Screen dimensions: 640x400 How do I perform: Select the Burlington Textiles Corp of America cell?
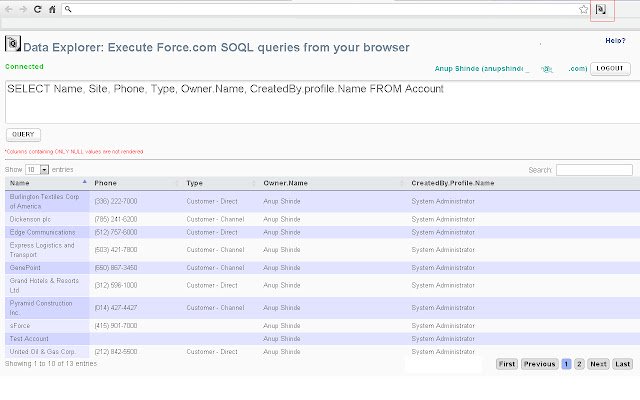coord(47,202)
